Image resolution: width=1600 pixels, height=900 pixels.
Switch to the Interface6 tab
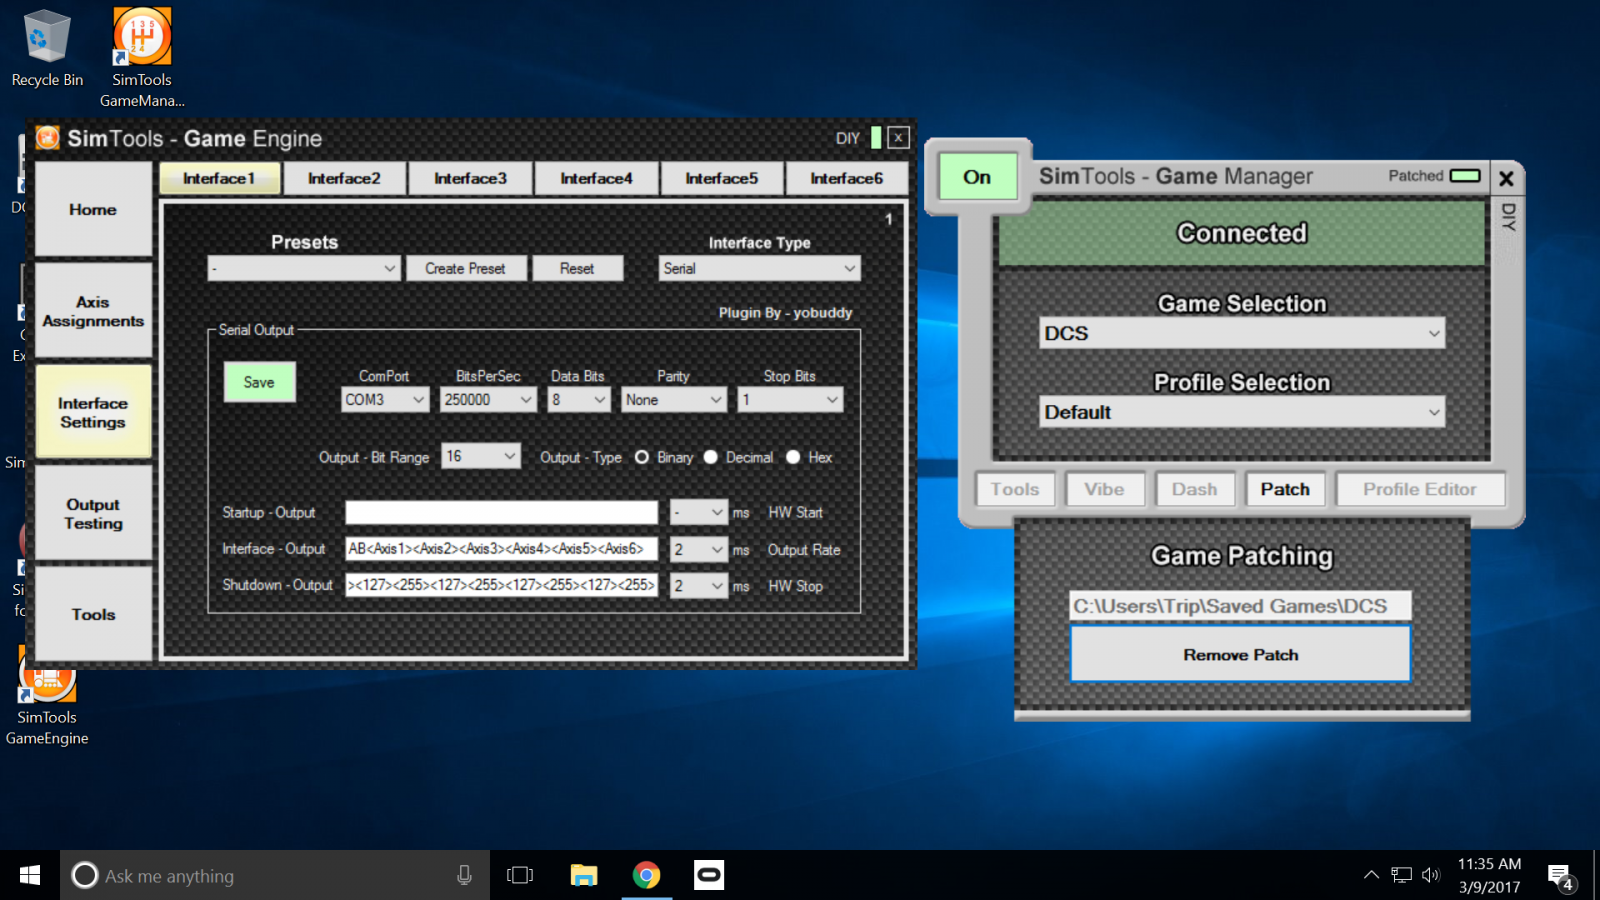tap(846, 178)
